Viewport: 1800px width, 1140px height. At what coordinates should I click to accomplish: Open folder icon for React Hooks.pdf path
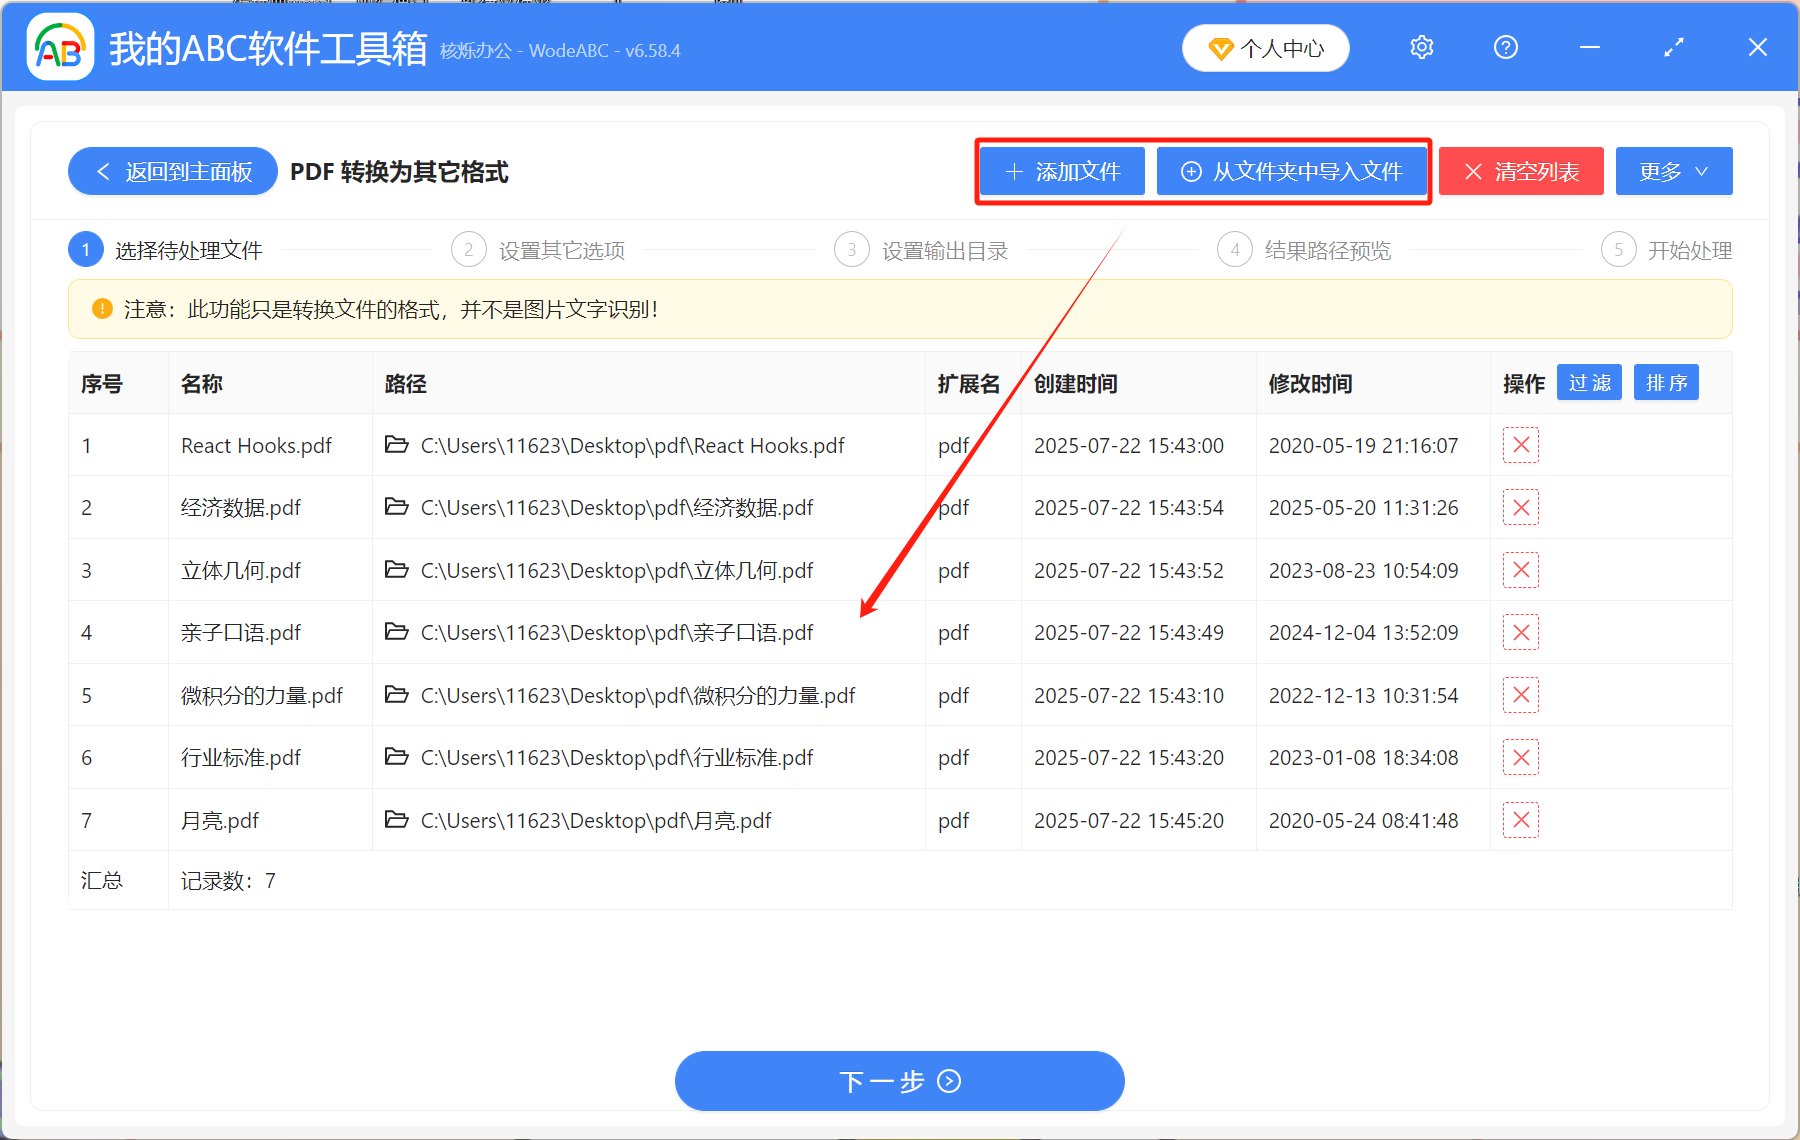pyautogui.click(x=397, y=444)
